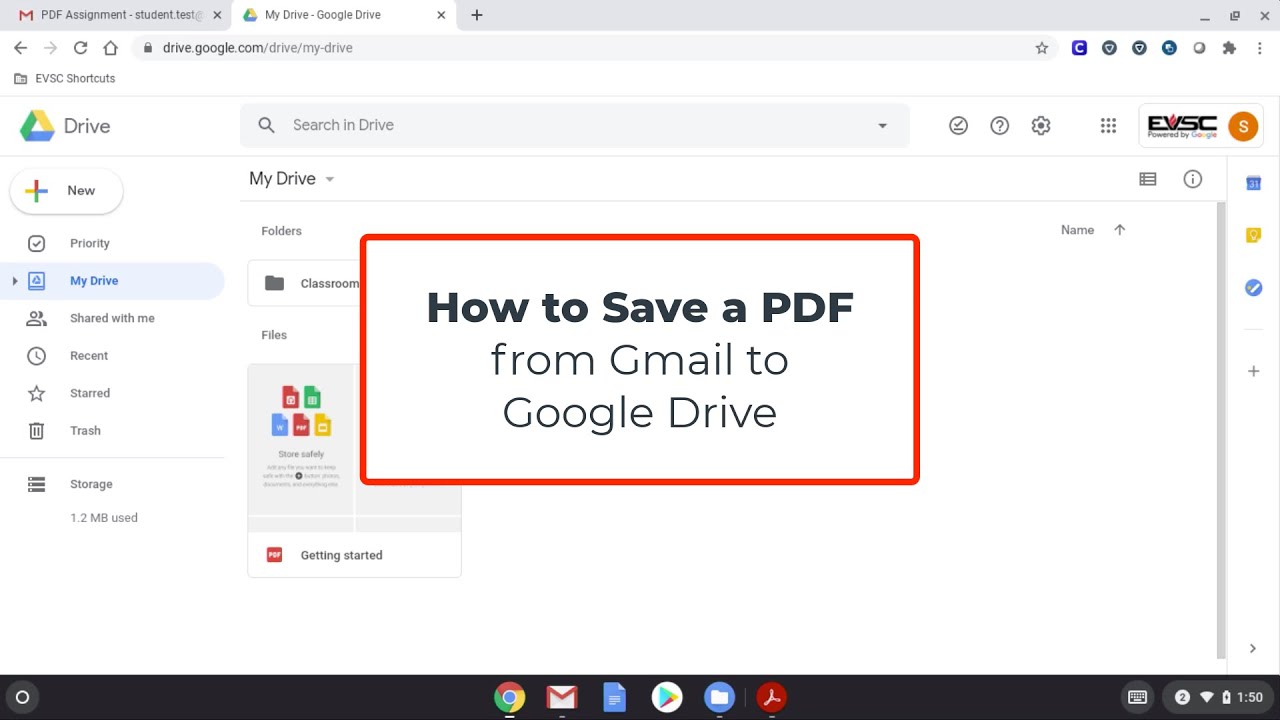Image resolution: width=1280 pixels, height=720 pixels.
Task: Open a new browser tab
Action: (x=477, y=15)
